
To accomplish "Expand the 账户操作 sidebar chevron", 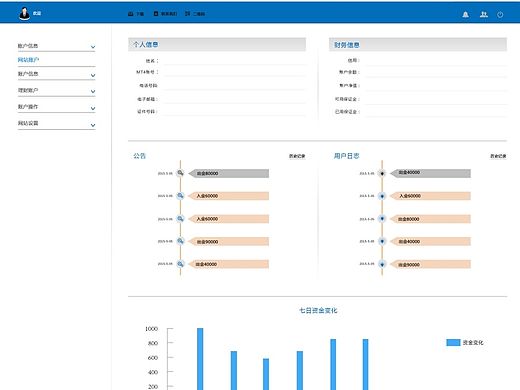I will pyautogui.click(x=93, y=108).
